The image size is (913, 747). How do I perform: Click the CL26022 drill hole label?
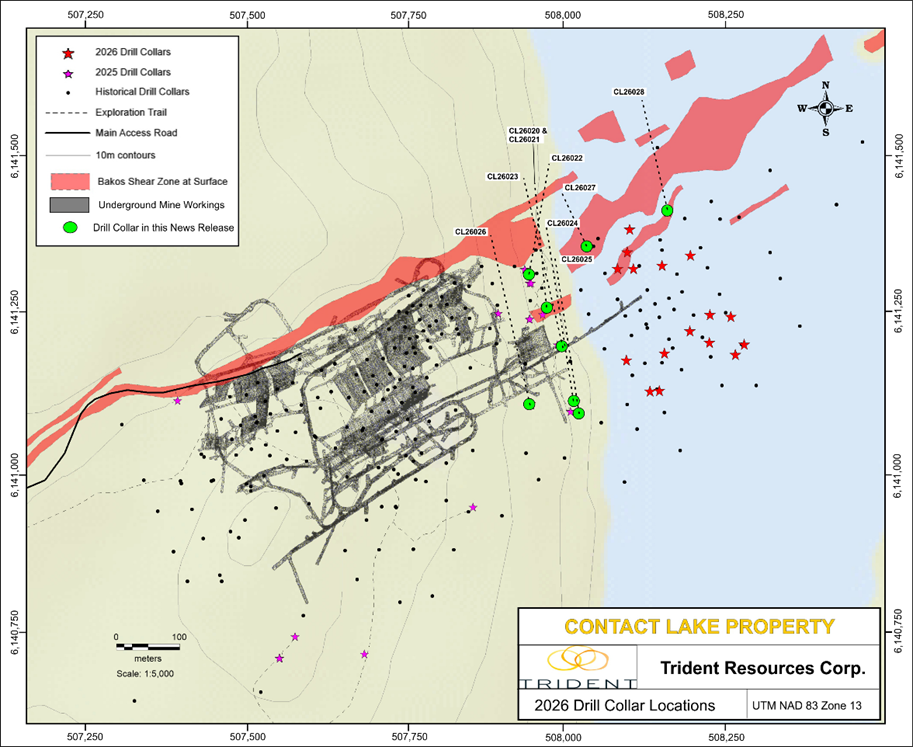click(x=567, y=158)
